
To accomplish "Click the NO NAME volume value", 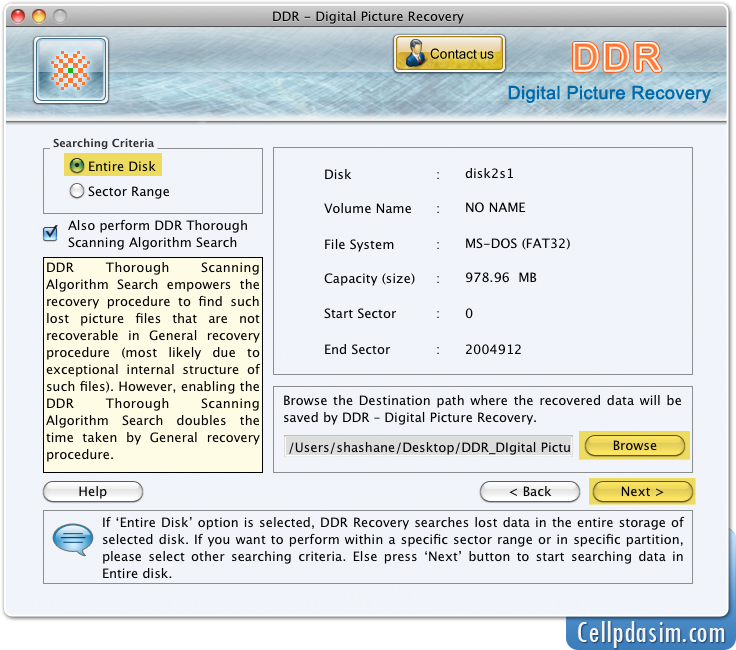I will [x=495, y=207].
